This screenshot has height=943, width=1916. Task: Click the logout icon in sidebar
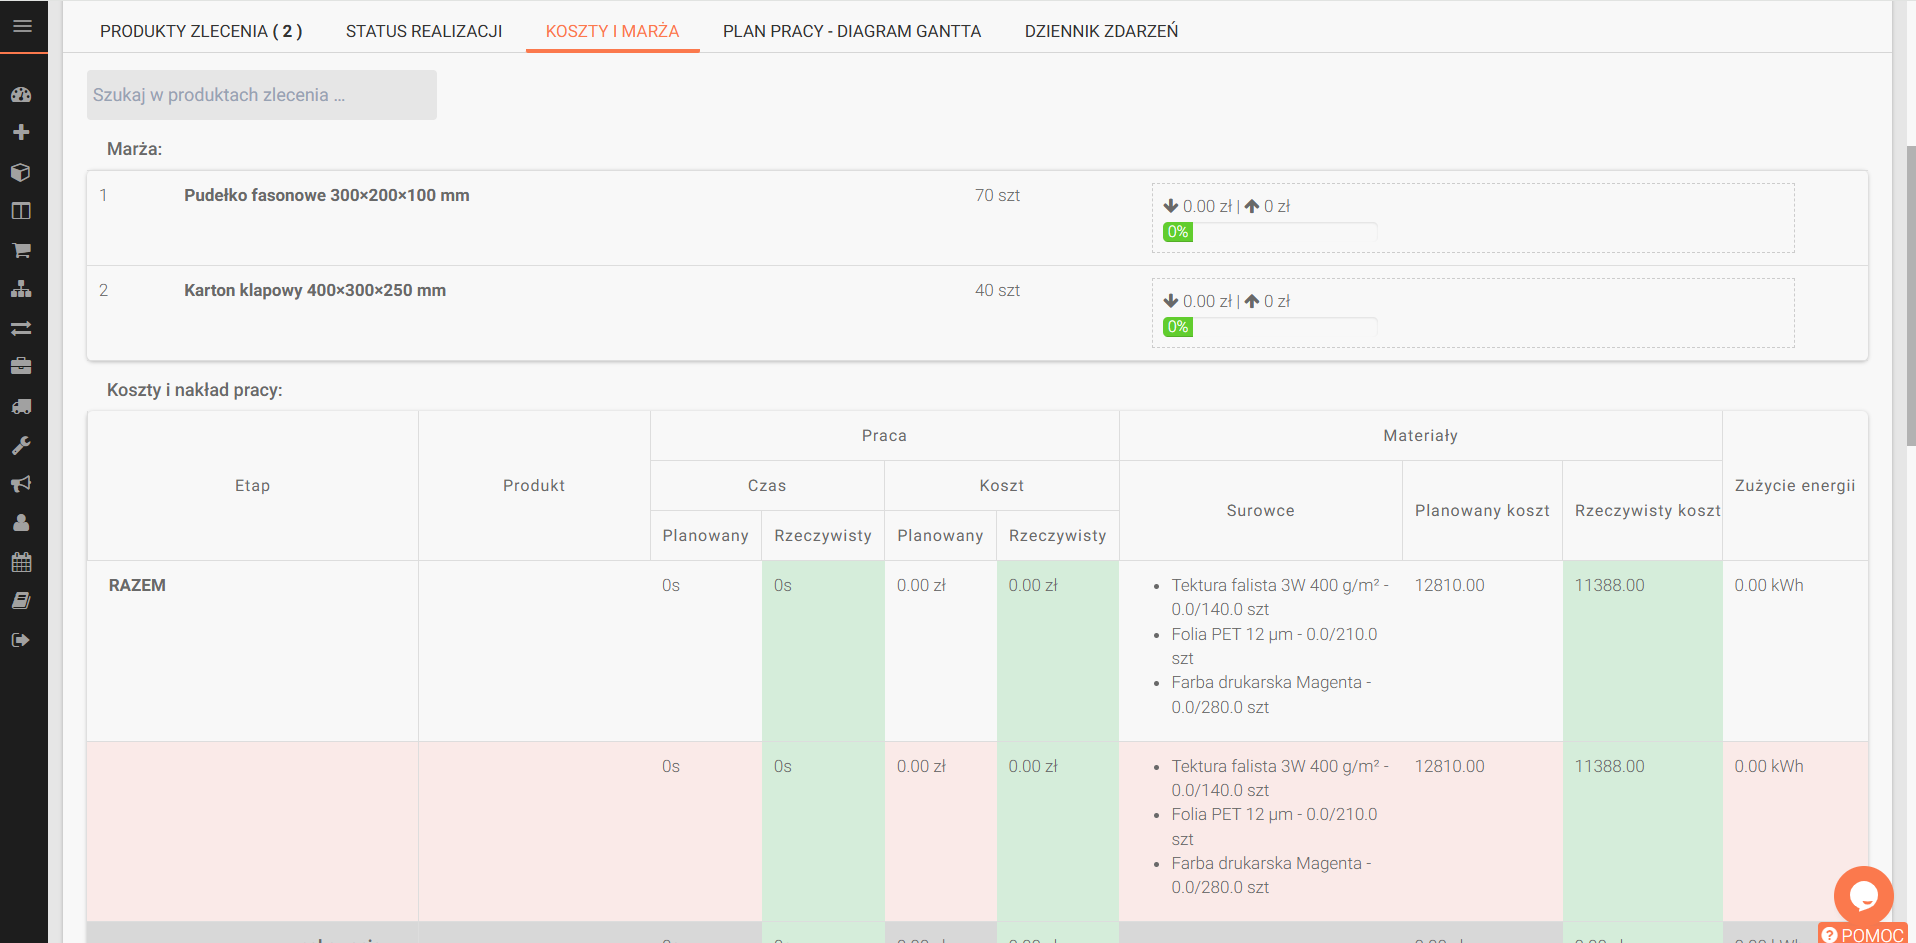21,640
